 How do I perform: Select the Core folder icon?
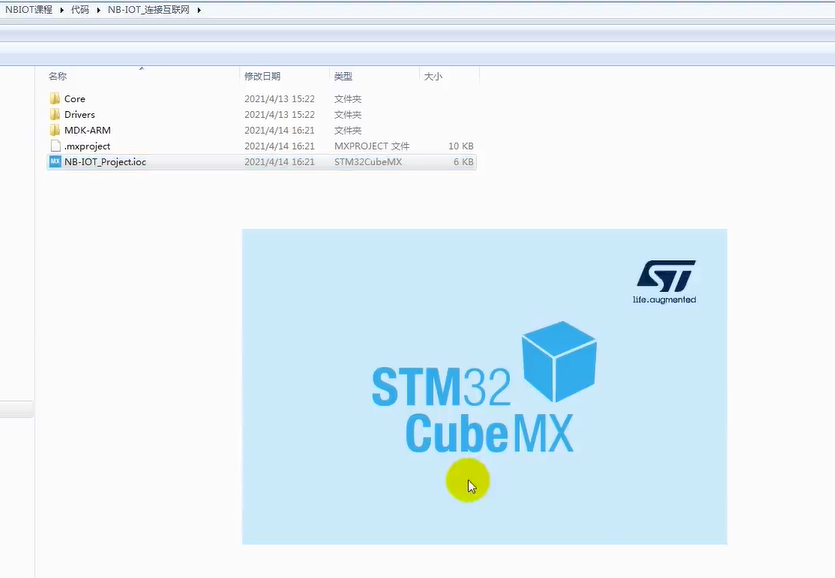(55, 99)
